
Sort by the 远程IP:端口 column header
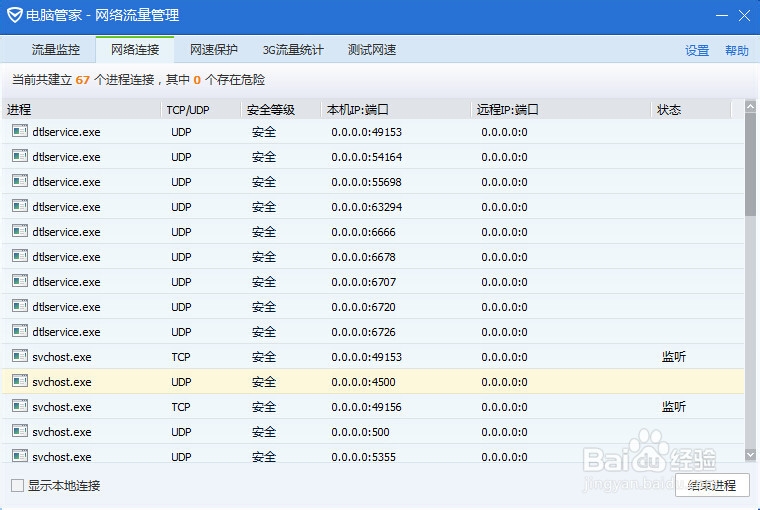click(x=561, y=110)
